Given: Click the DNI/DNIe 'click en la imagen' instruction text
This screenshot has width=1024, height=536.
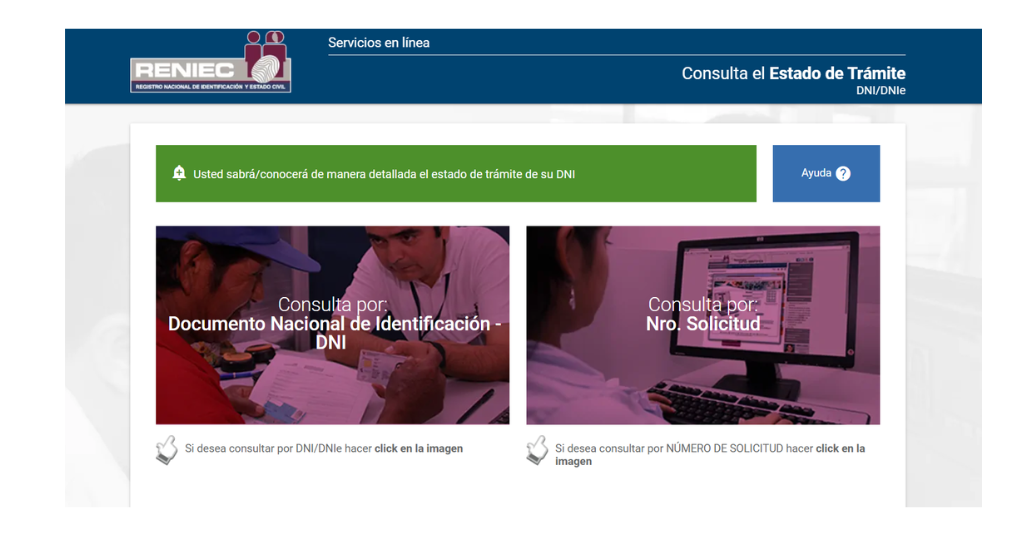Looking at the screenshot, I should [324, 449].
